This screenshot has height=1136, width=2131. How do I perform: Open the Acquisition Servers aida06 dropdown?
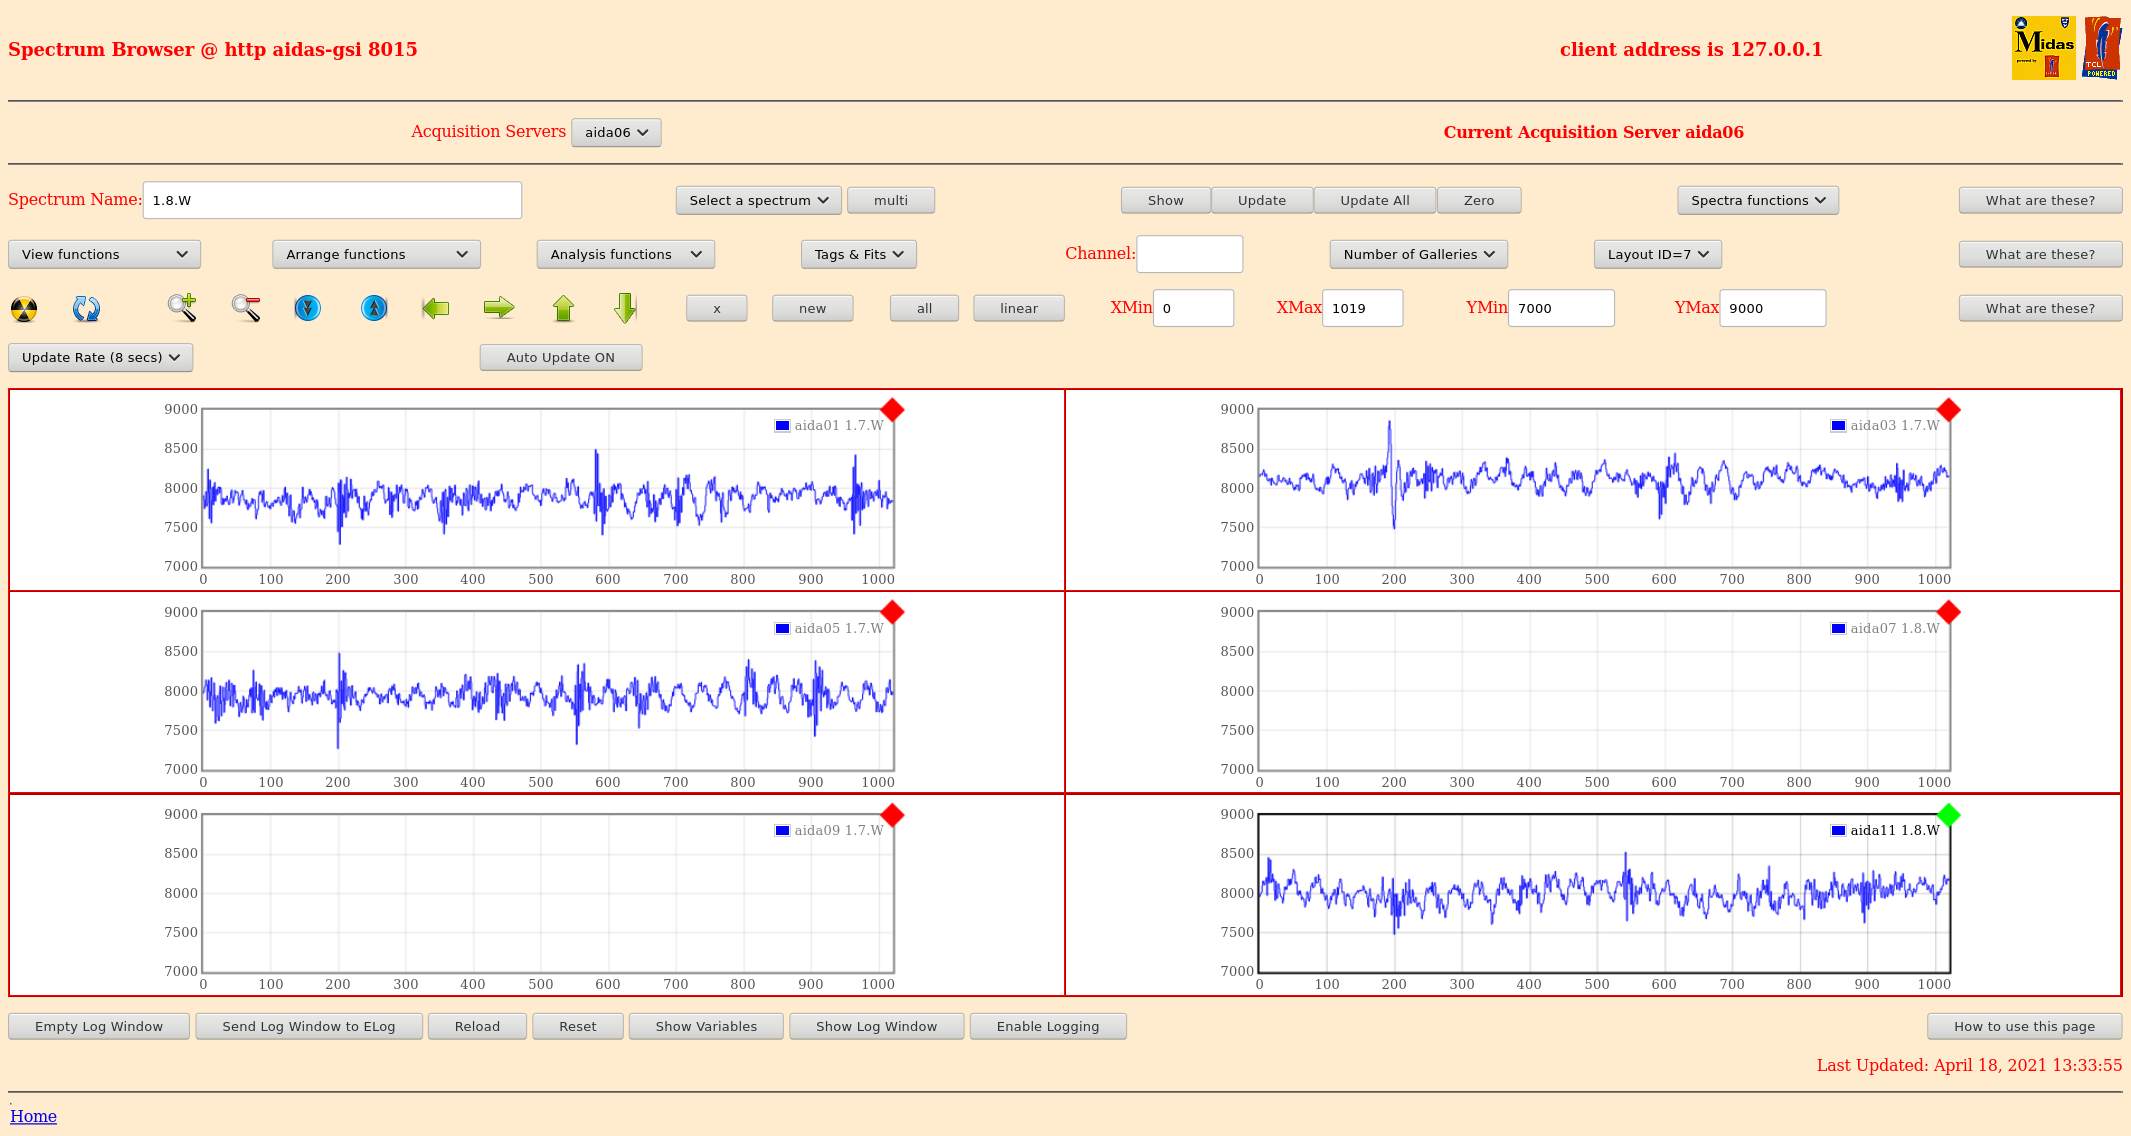(616, 133)
